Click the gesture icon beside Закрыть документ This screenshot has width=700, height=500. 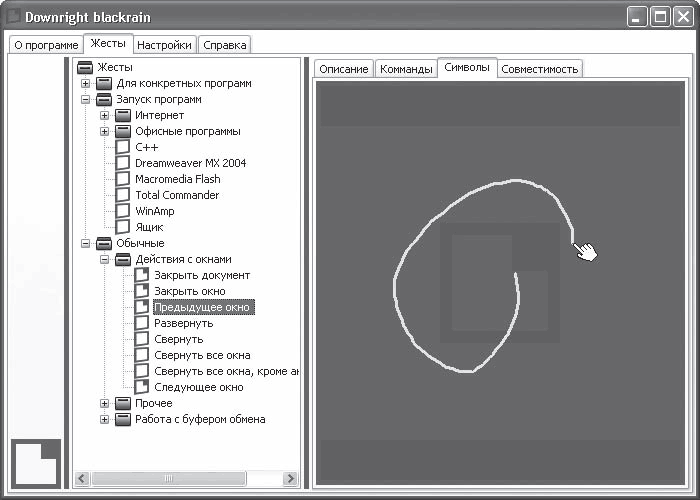[x=142, y=275]
